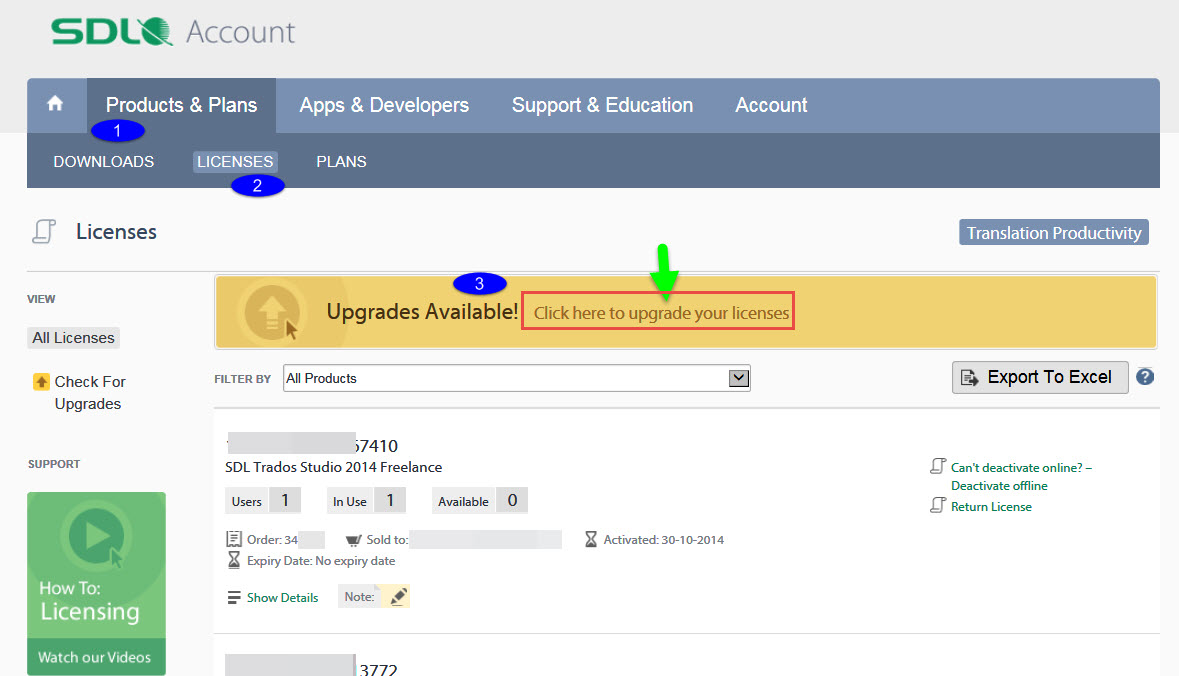This screenshot has height=676, width=1179.
Task: Click the Show Details list icon
Action: point(234,598)
